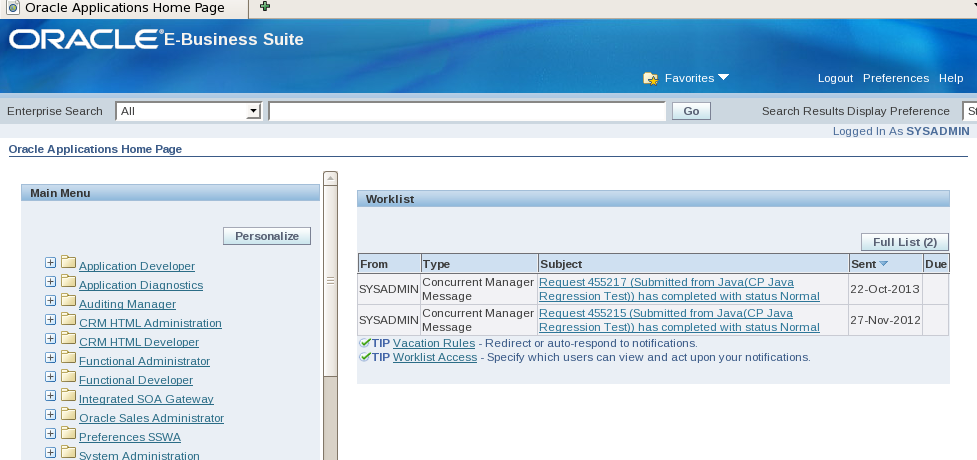
Task: Expand Application Developer menu node
Action: [x=50, y=262]
